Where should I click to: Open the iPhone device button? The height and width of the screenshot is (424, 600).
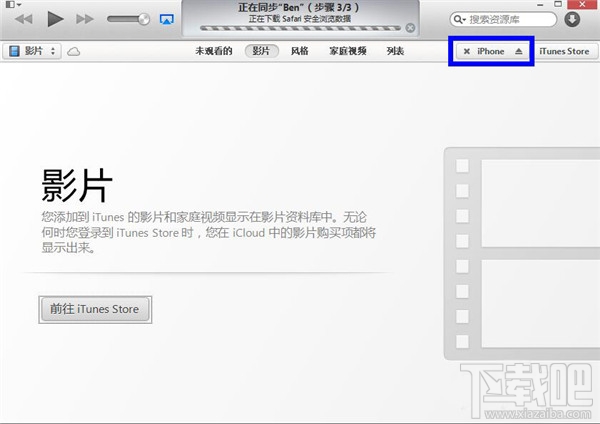pyautogui.click(x=491, y=51)
